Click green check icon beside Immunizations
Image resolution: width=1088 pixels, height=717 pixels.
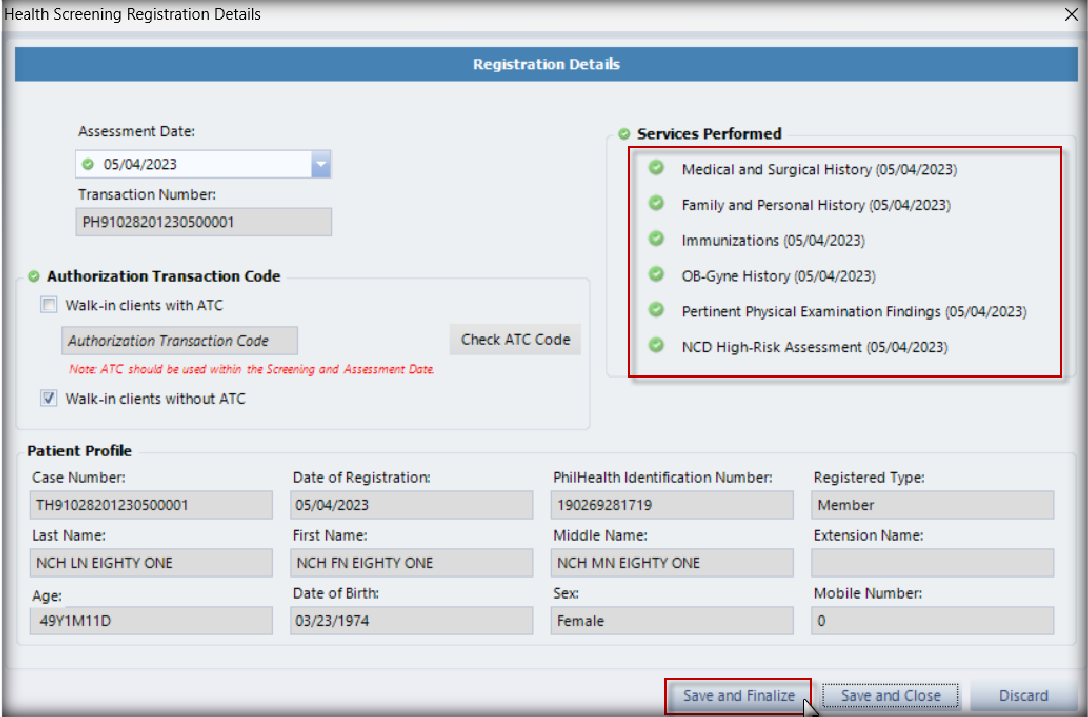[656, 239]
